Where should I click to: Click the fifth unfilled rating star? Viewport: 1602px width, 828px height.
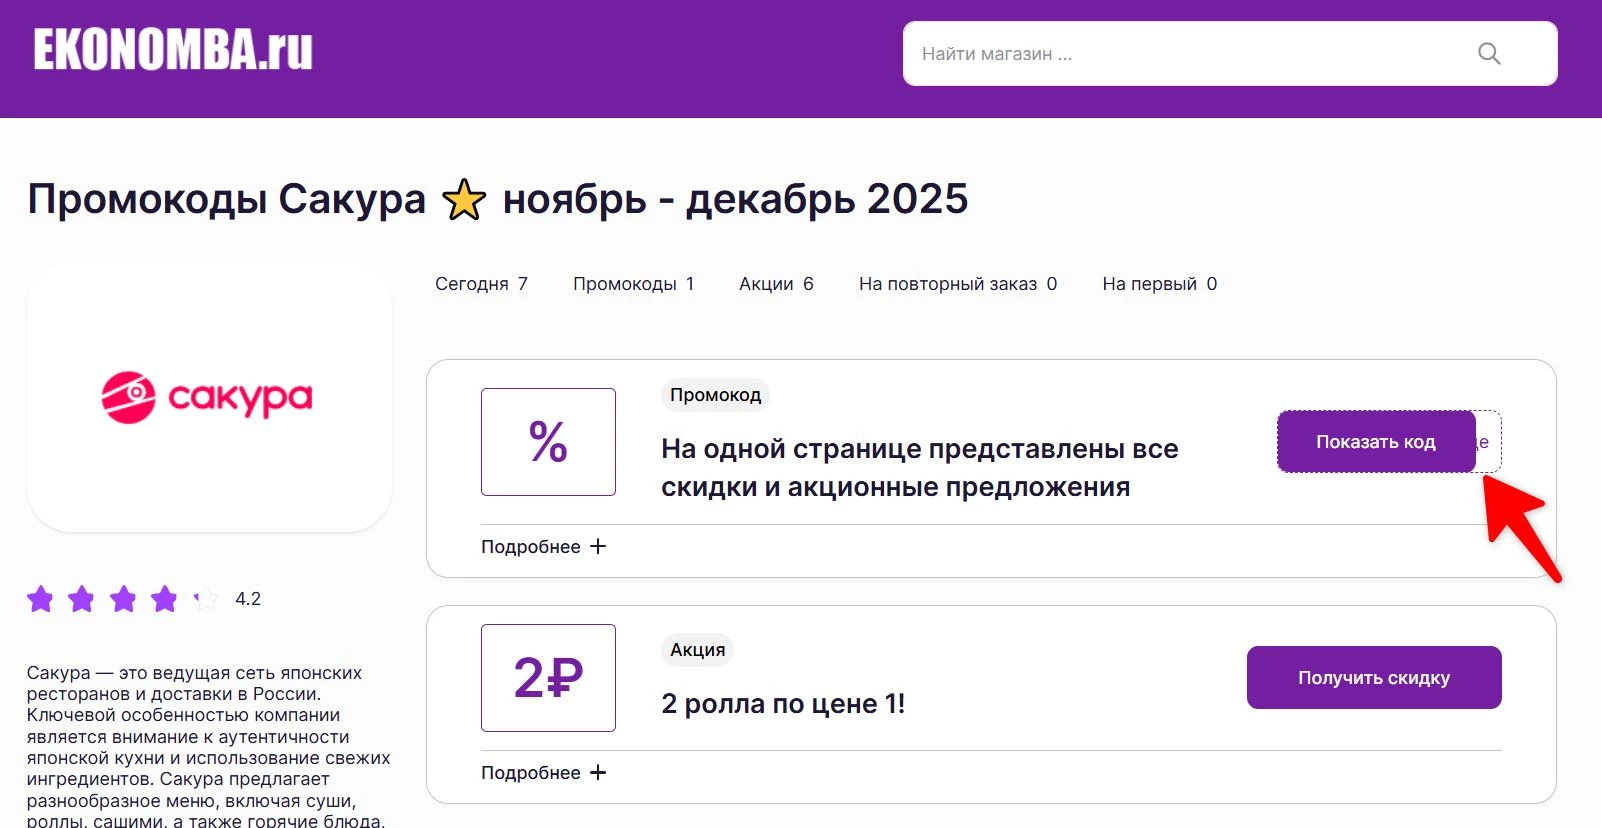pos(204,599)
